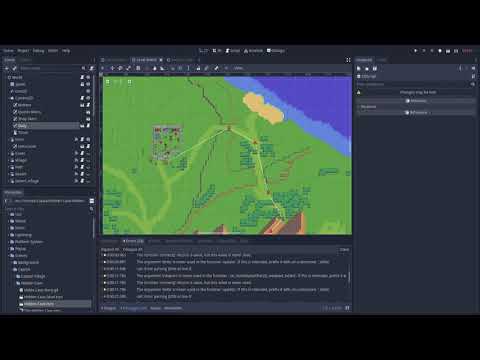Viewport: 480px width, 360px height.
Task: Switch to the Script workspace
Action: coord(233,51)
